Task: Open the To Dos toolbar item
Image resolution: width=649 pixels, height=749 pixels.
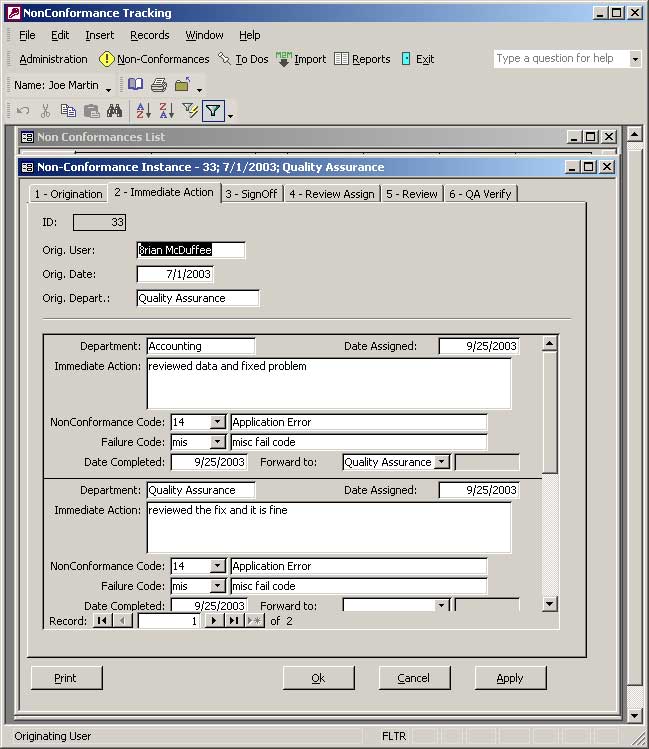Action: [243, 59]
